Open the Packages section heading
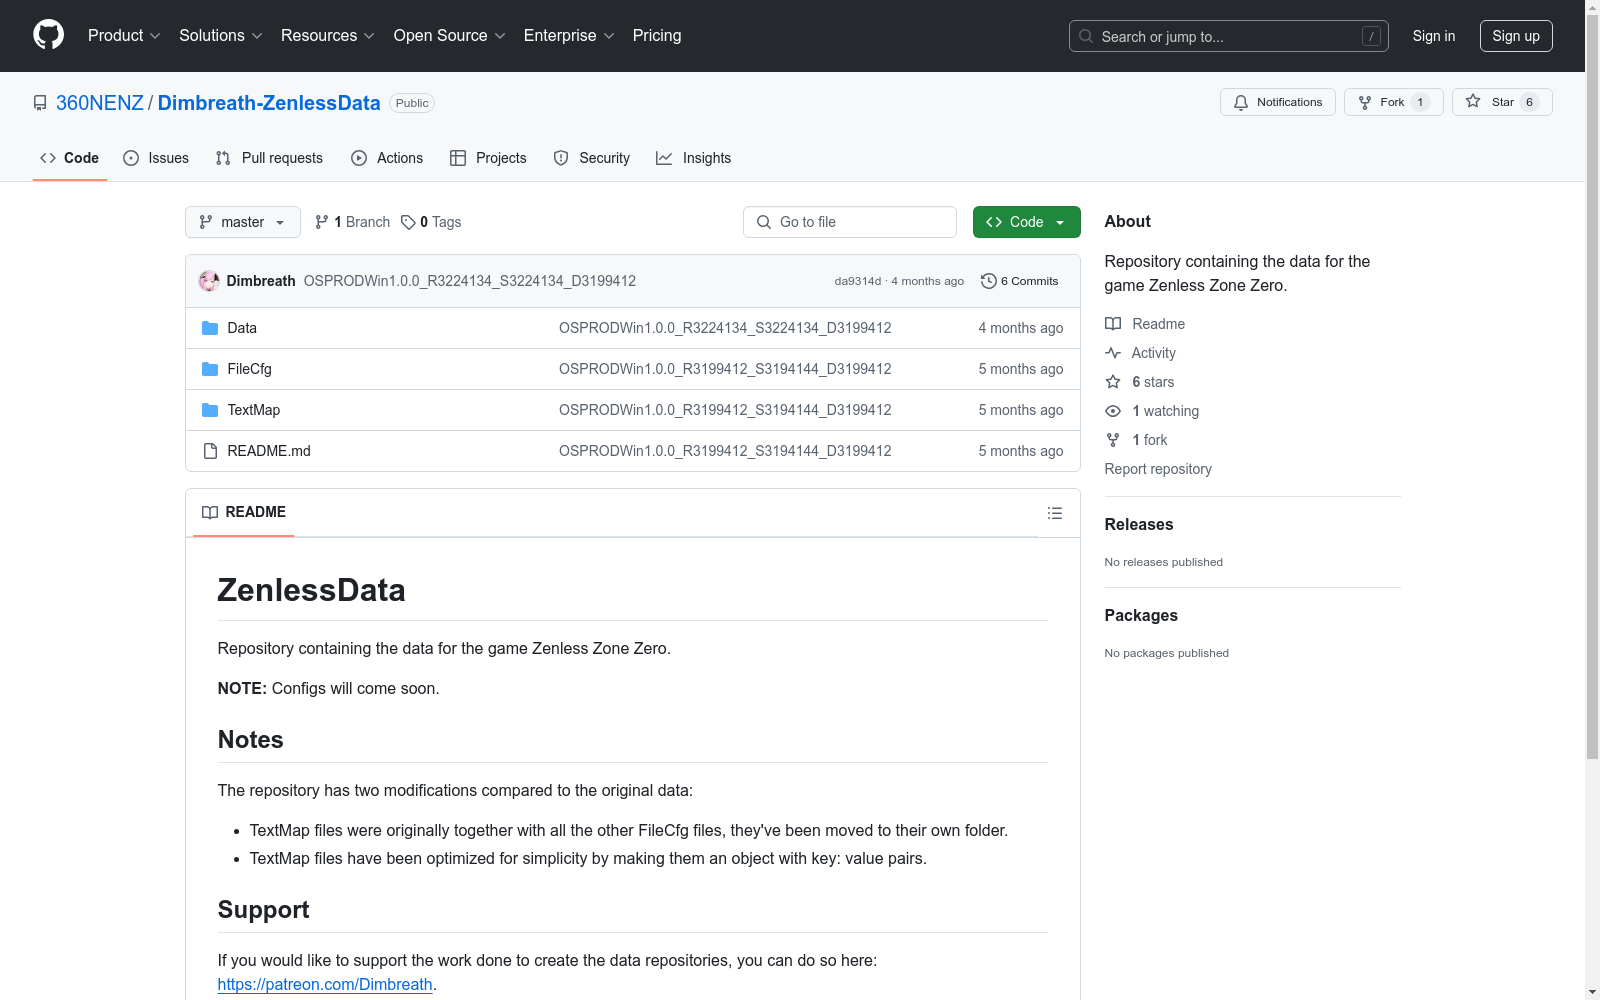1600x1000 pixels. point(1141,615)
